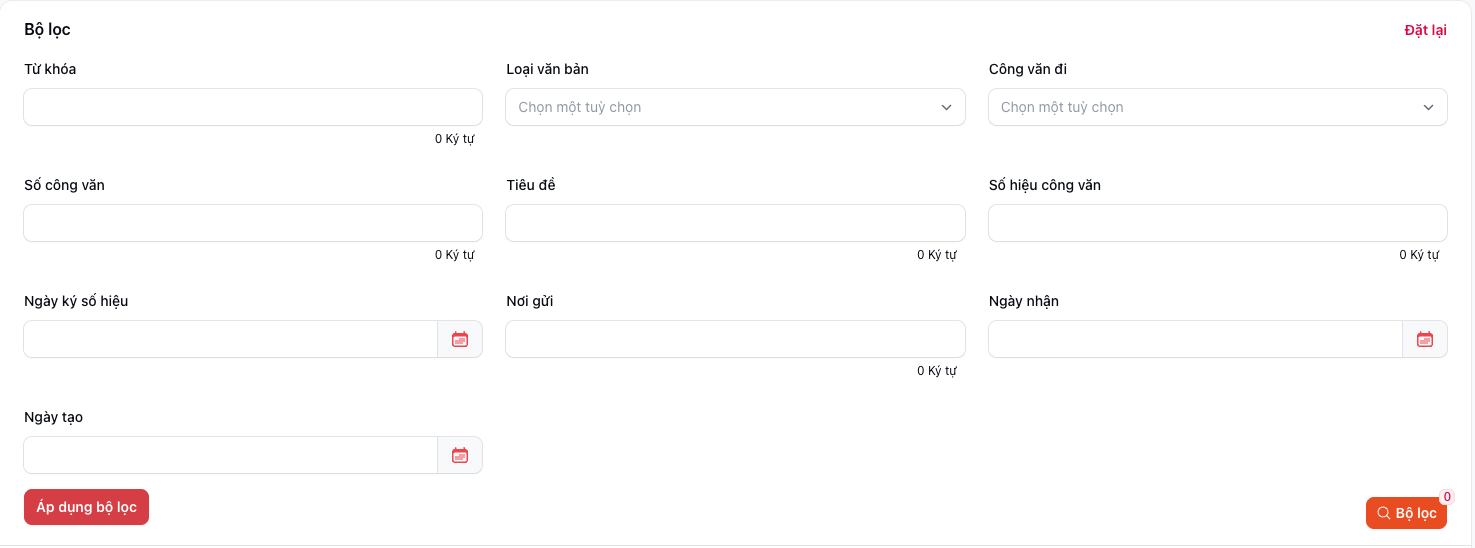Screen dimensions: 1475x548
Task: Open calendar for Ngày ký số hiệu
Action: [460, 339]
